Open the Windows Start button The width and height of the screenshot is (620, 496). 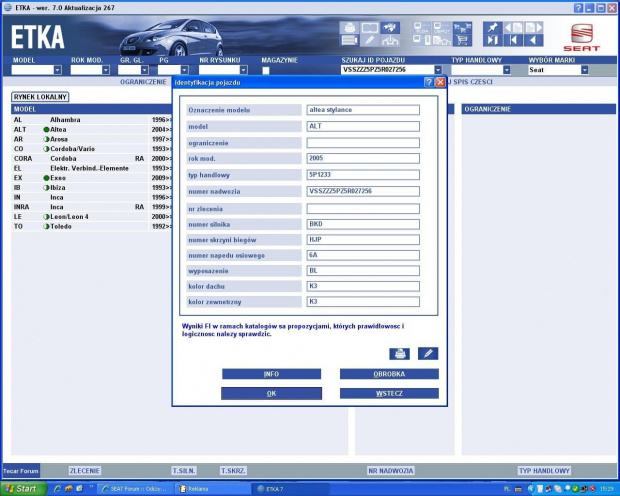tap(22, 489)
